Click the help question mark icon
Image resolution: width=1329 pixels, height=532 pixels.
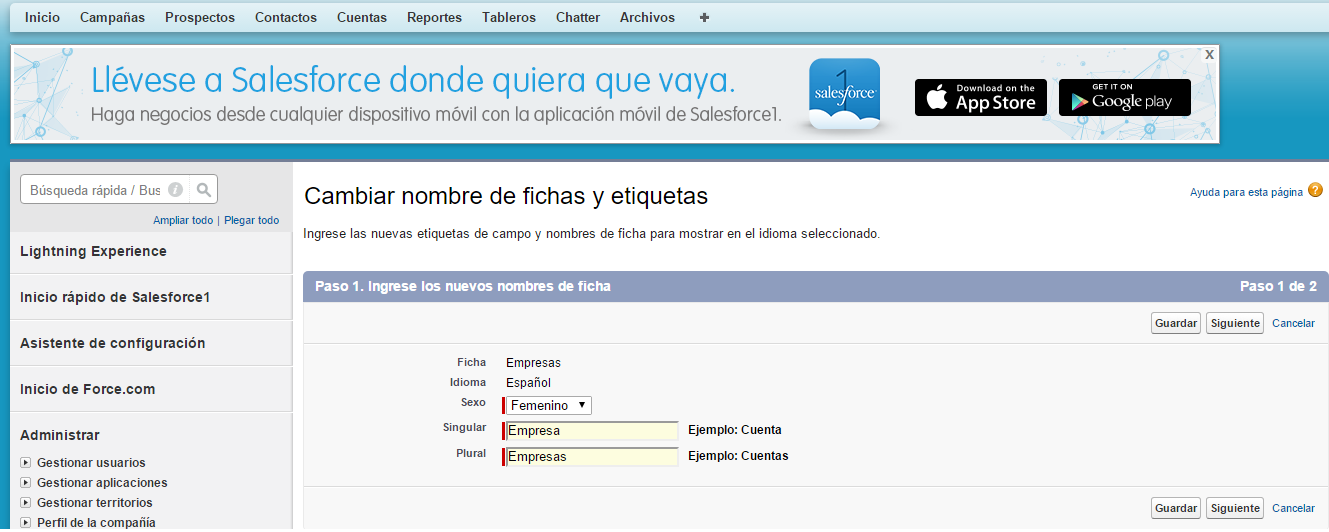(1315, 190)
